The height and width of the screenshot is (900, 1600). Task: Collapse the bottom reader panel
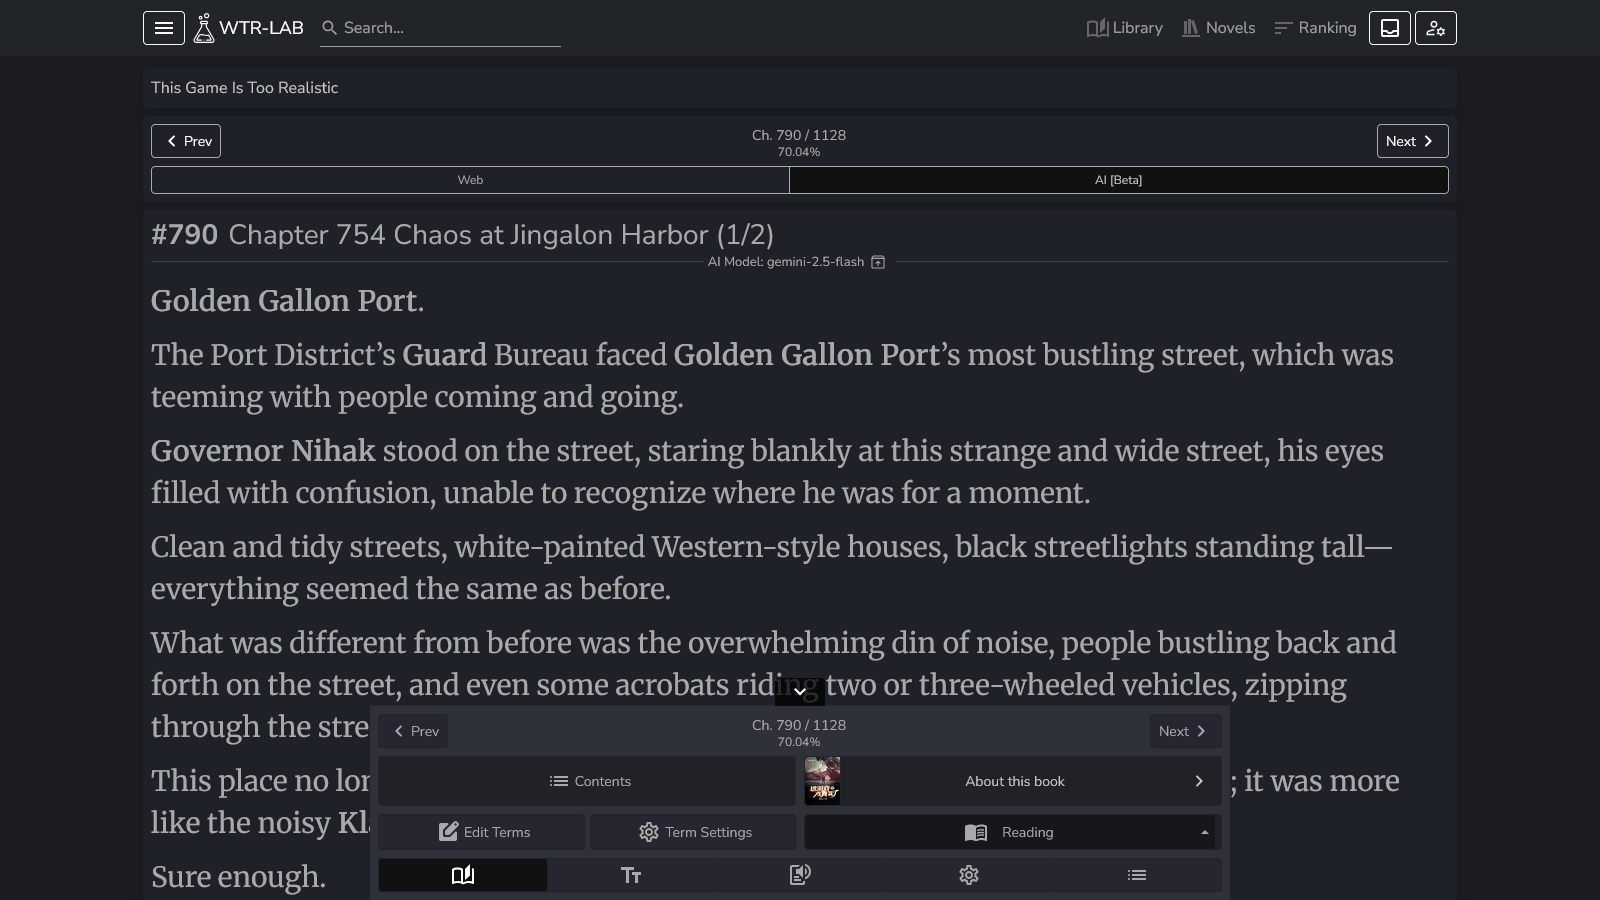point(800,691)
